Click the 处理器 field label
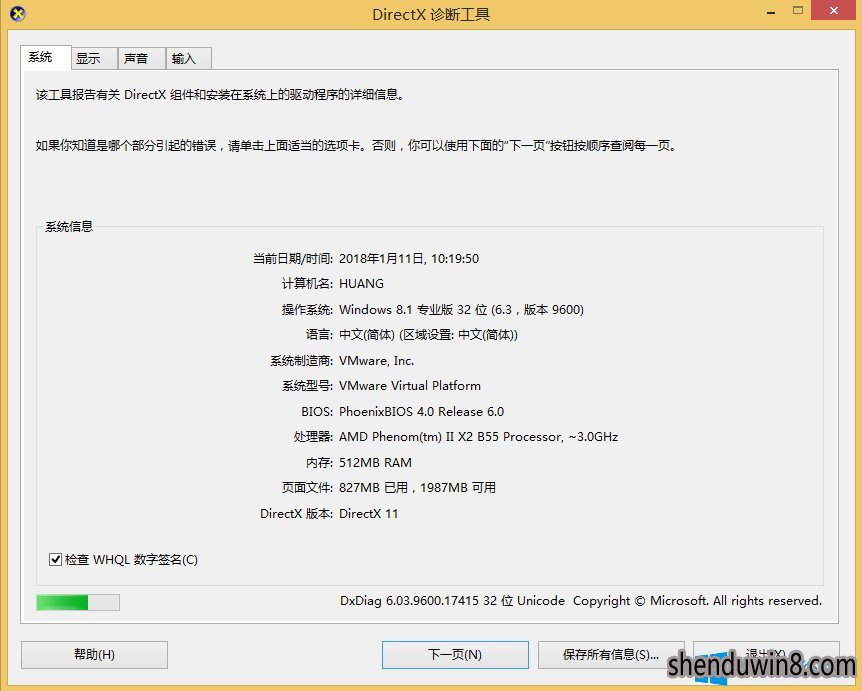 [313, 437]
